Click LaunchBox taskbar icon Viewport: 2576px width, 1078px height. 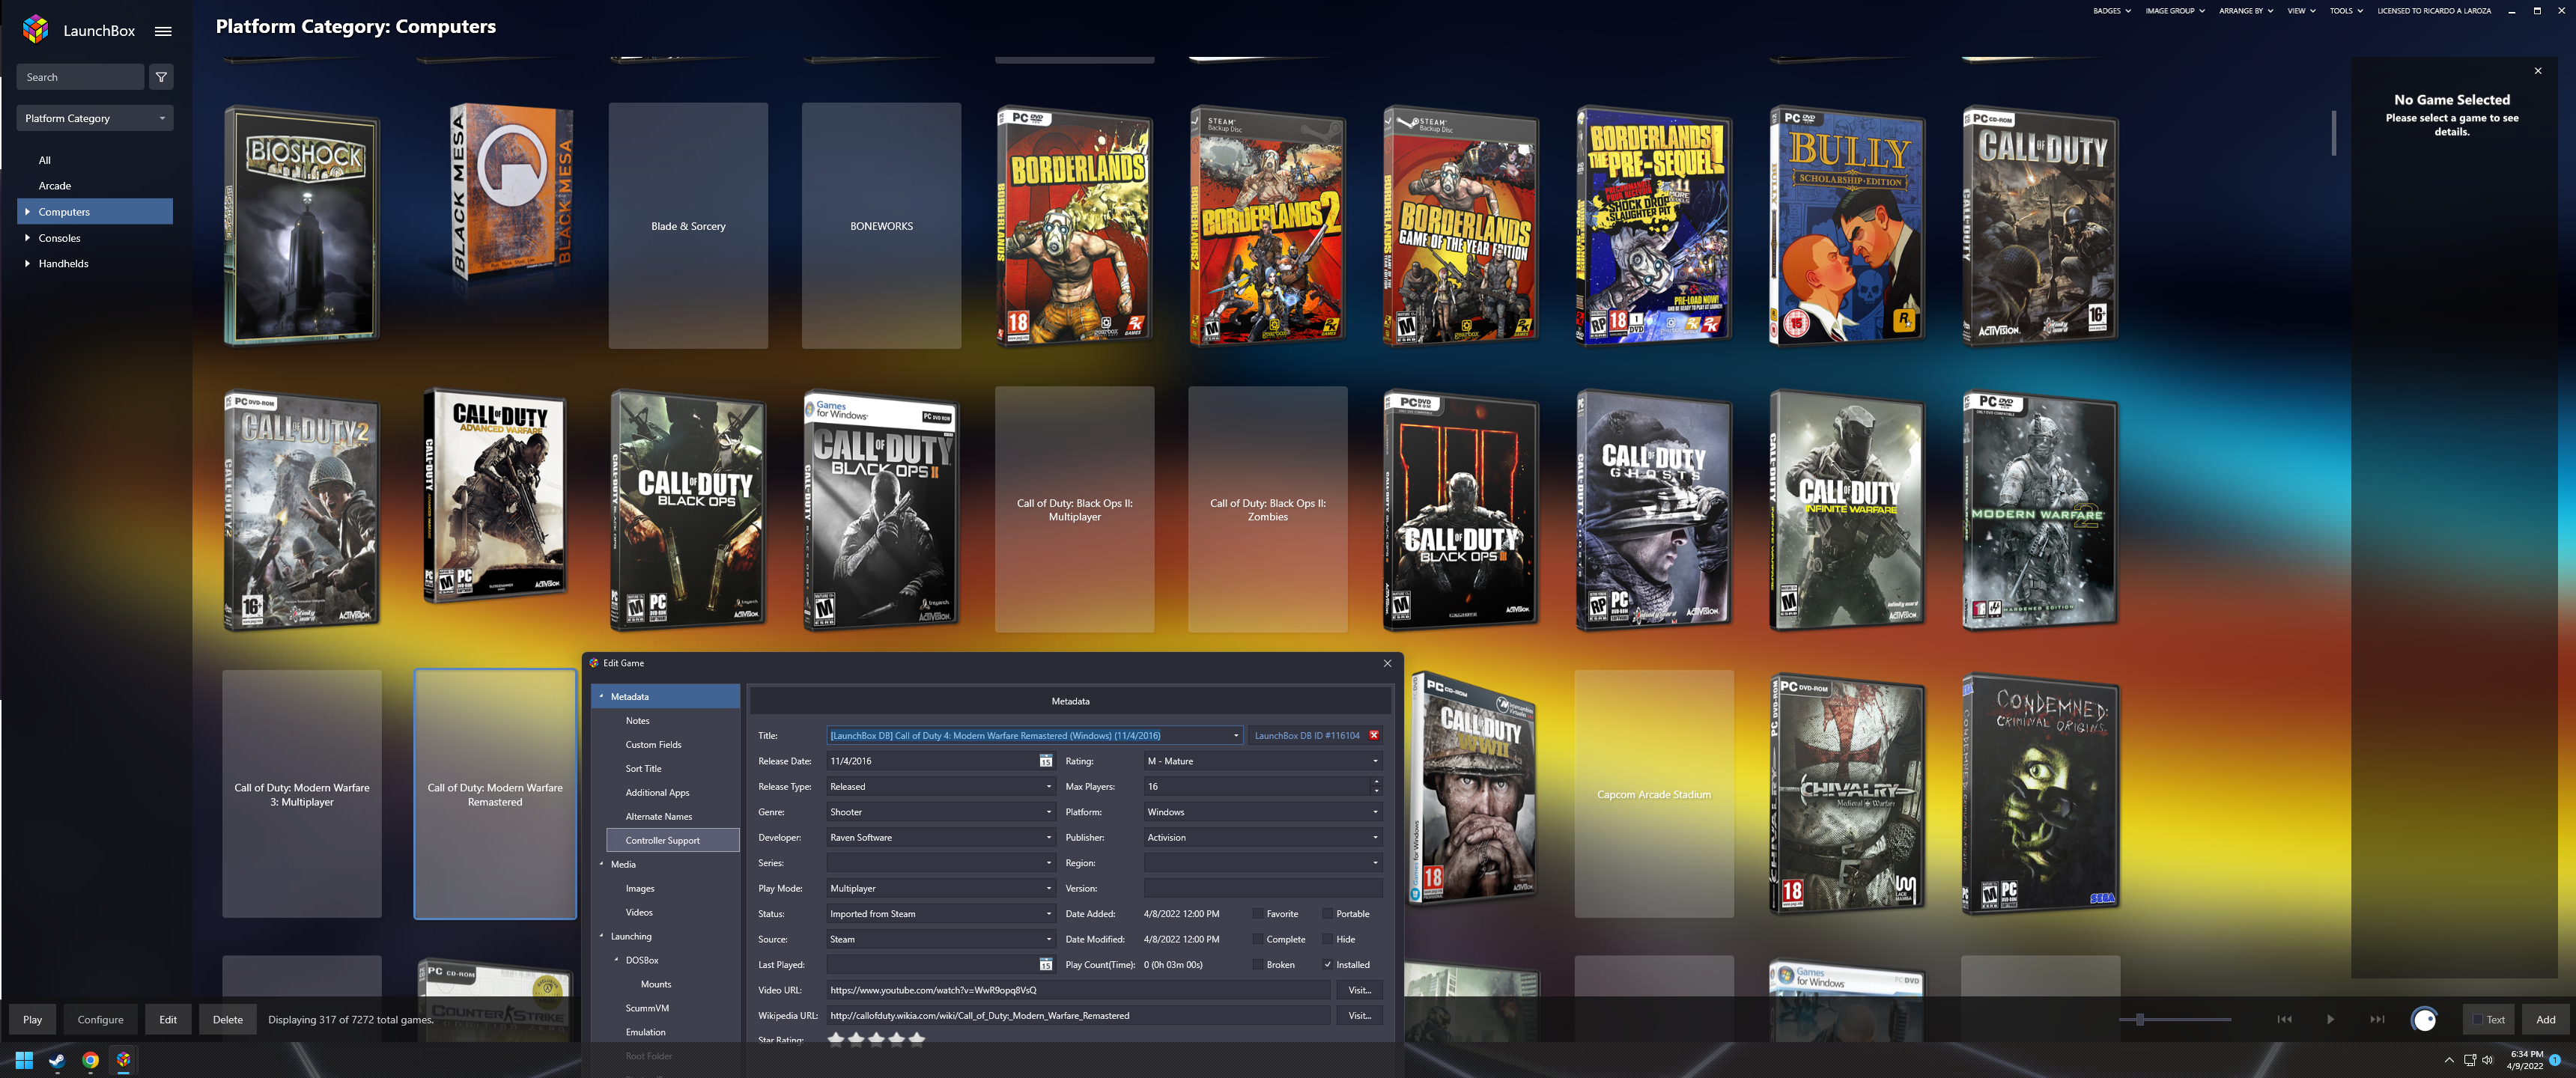[x=123, y=1060]
